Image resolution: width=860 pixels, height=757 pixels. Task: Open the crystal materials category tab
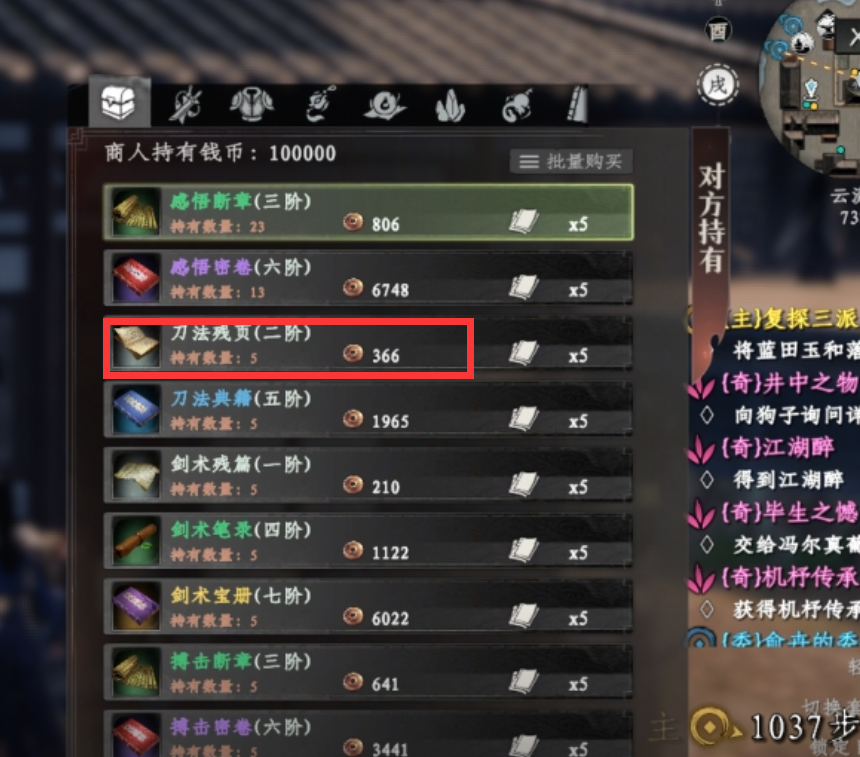450,106
